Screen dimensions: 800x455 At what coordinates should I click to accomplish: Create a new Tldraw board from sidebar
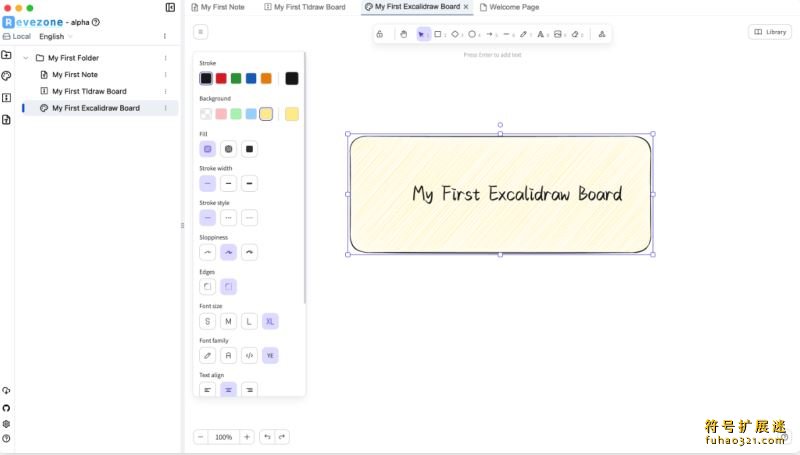coord(6,97)
